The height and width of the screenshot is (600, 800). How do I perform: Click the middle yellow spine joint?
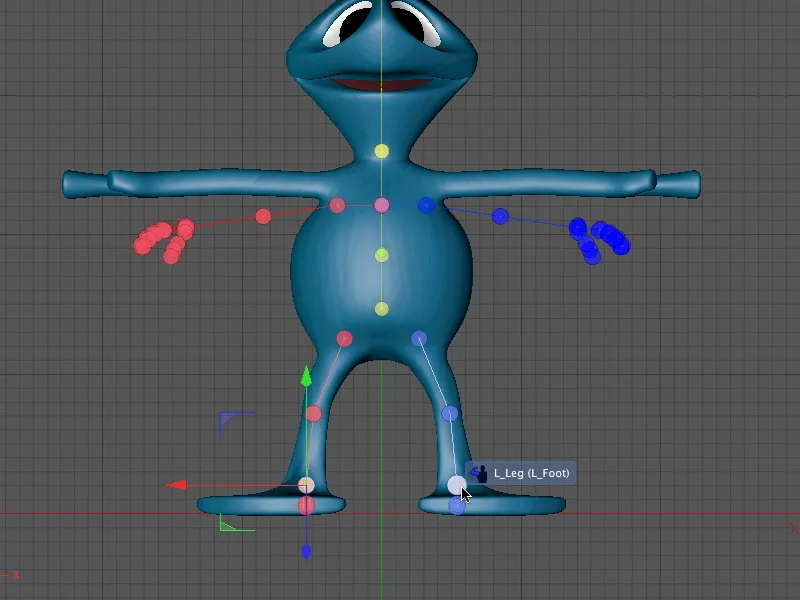pos(382,255)
